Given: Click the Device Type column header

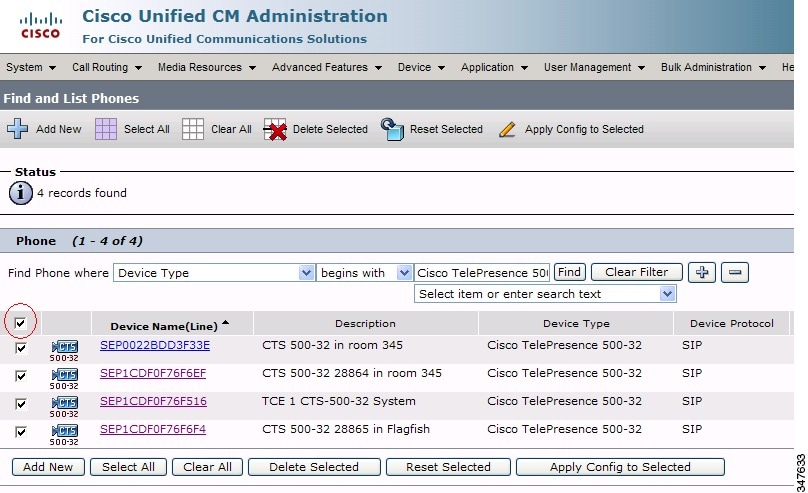Looking at the screenshot, I should pyautogui.click(x=576, y=324).
